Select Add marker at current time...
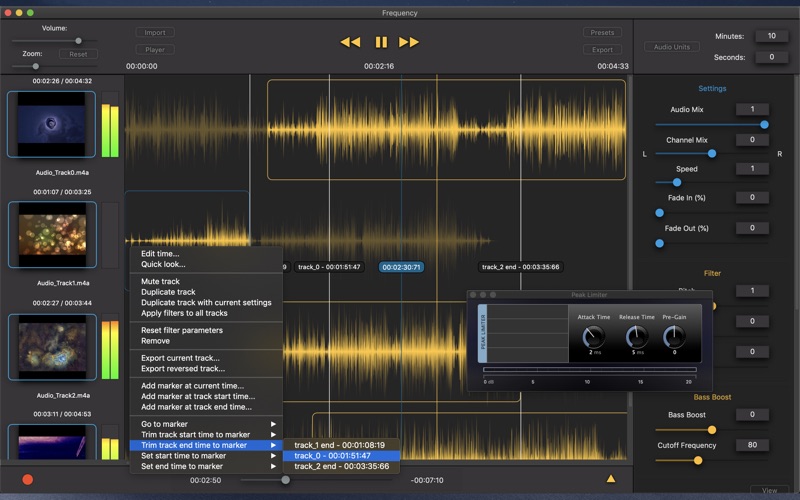800x500 pixels. [206, 386]
